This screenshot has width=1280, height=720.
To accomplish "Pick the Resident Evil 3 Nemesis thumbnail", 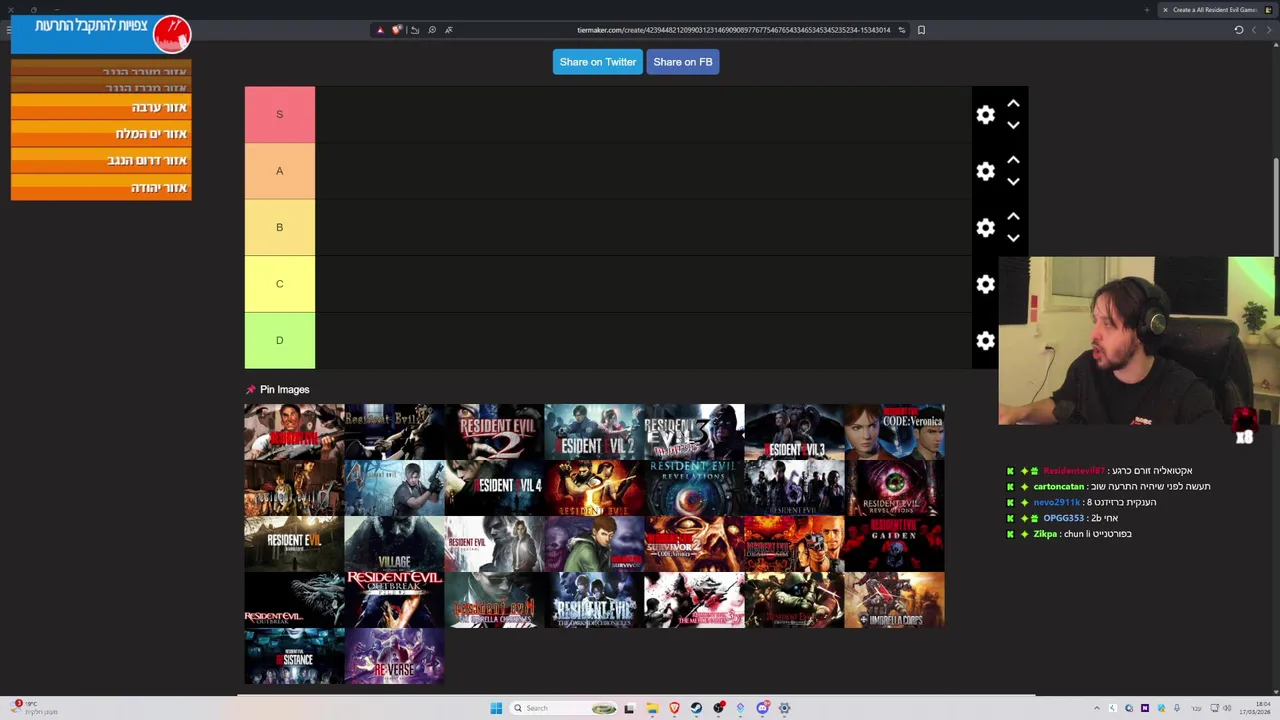I will coord(694,432).
